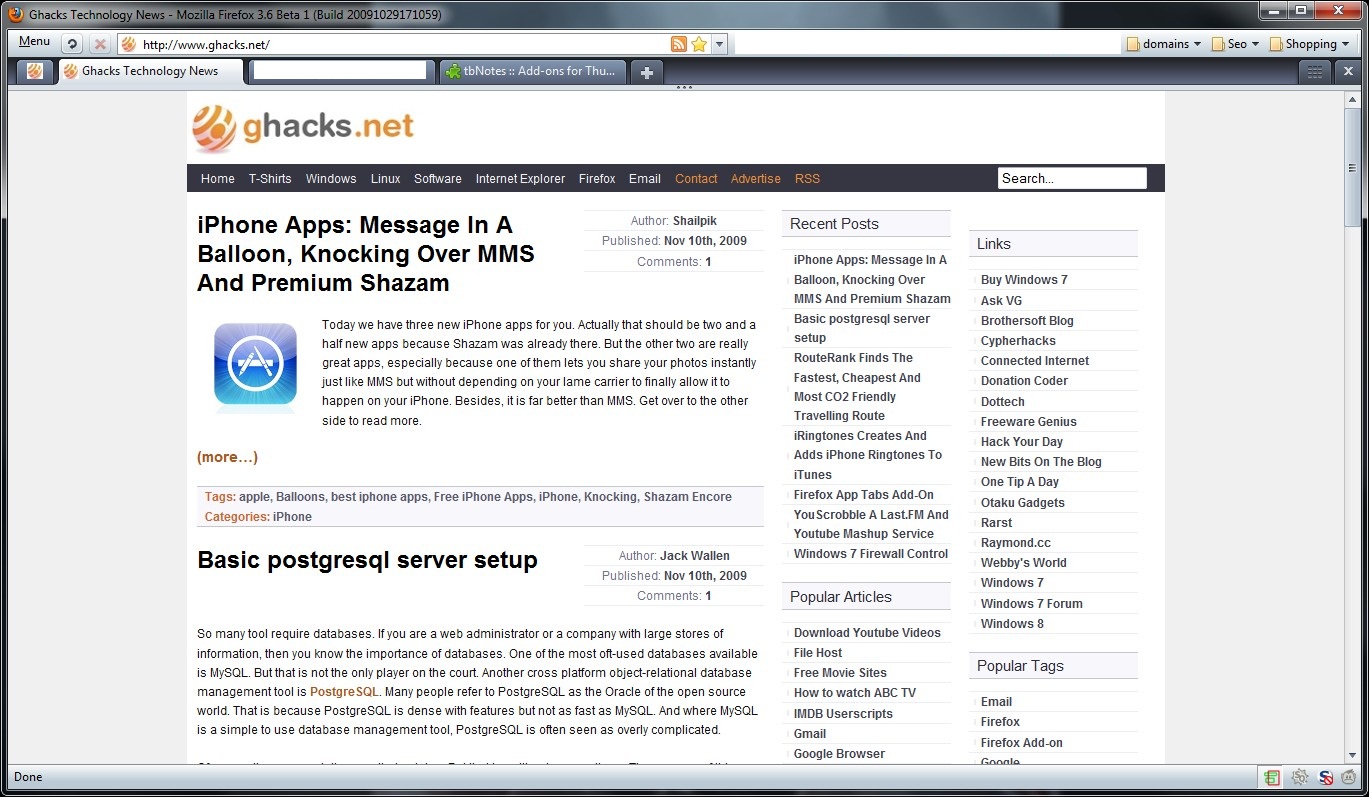This screenshot has height=797, width=1369.
Task: Expand the Seo bookmarks folder
Action: (1235, 44)
